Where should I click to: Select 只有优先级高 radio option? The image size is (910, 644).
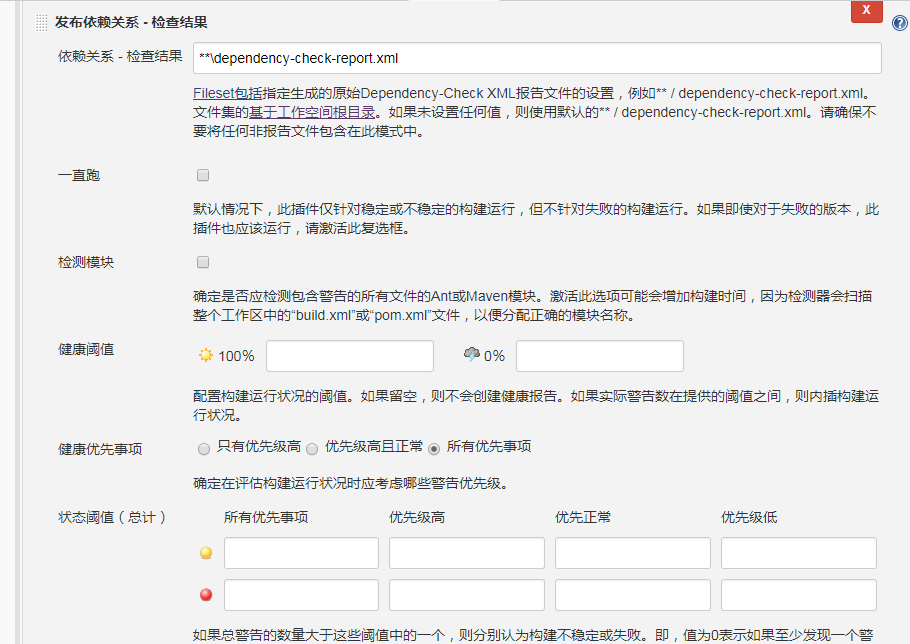(204, 449)
